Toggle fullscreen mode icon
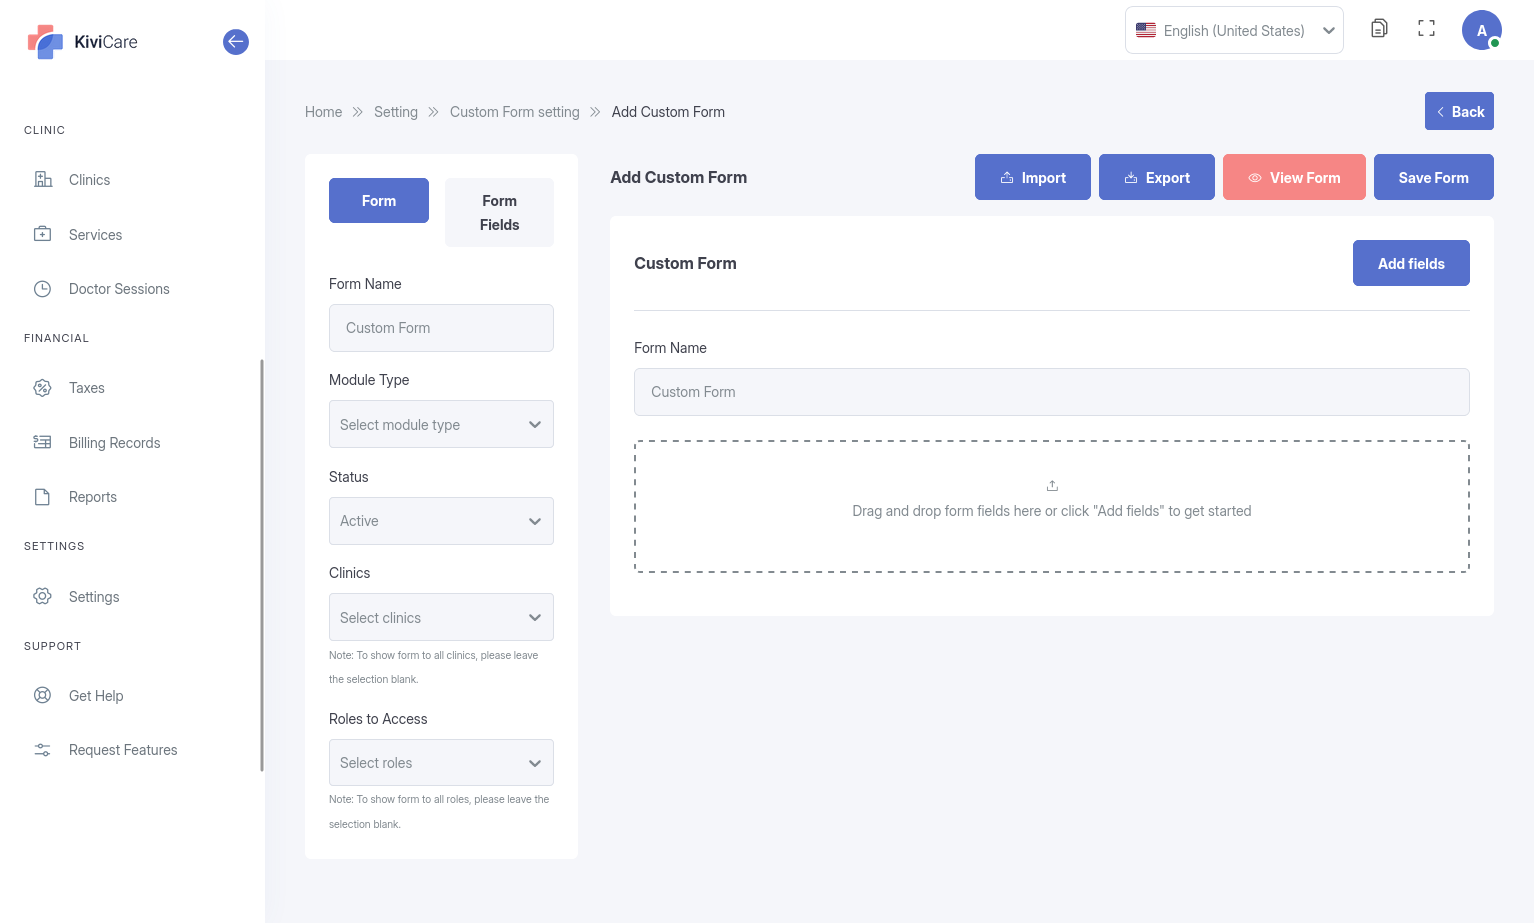 [x=1427, y=29]
